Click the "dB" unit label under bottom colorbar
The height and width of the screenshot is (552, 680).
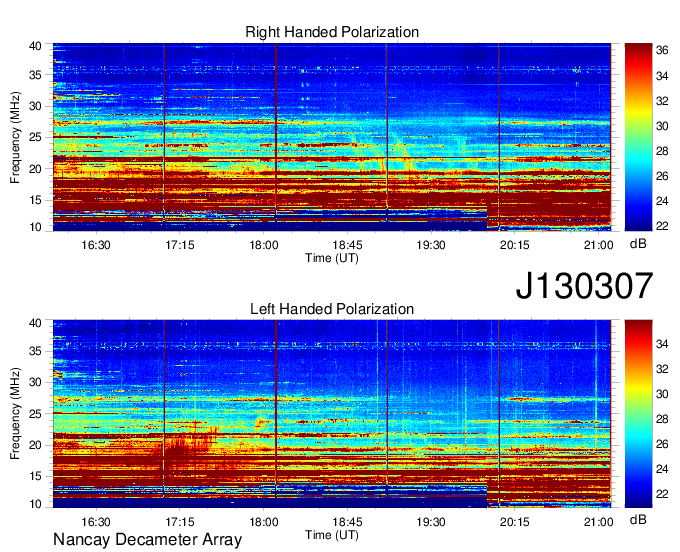(x=638, y=519)
